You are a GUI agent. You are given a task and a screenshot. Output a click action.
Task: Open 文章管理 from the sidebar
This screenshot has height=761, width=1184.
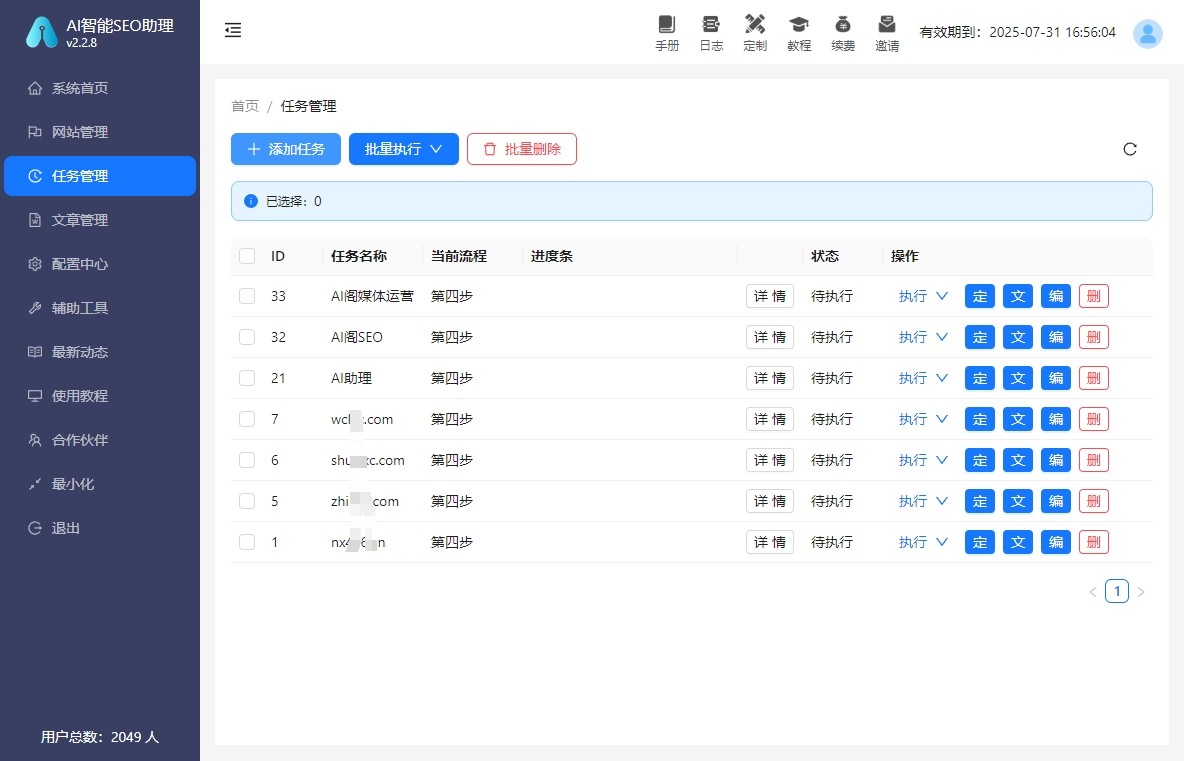coord(80,220)
